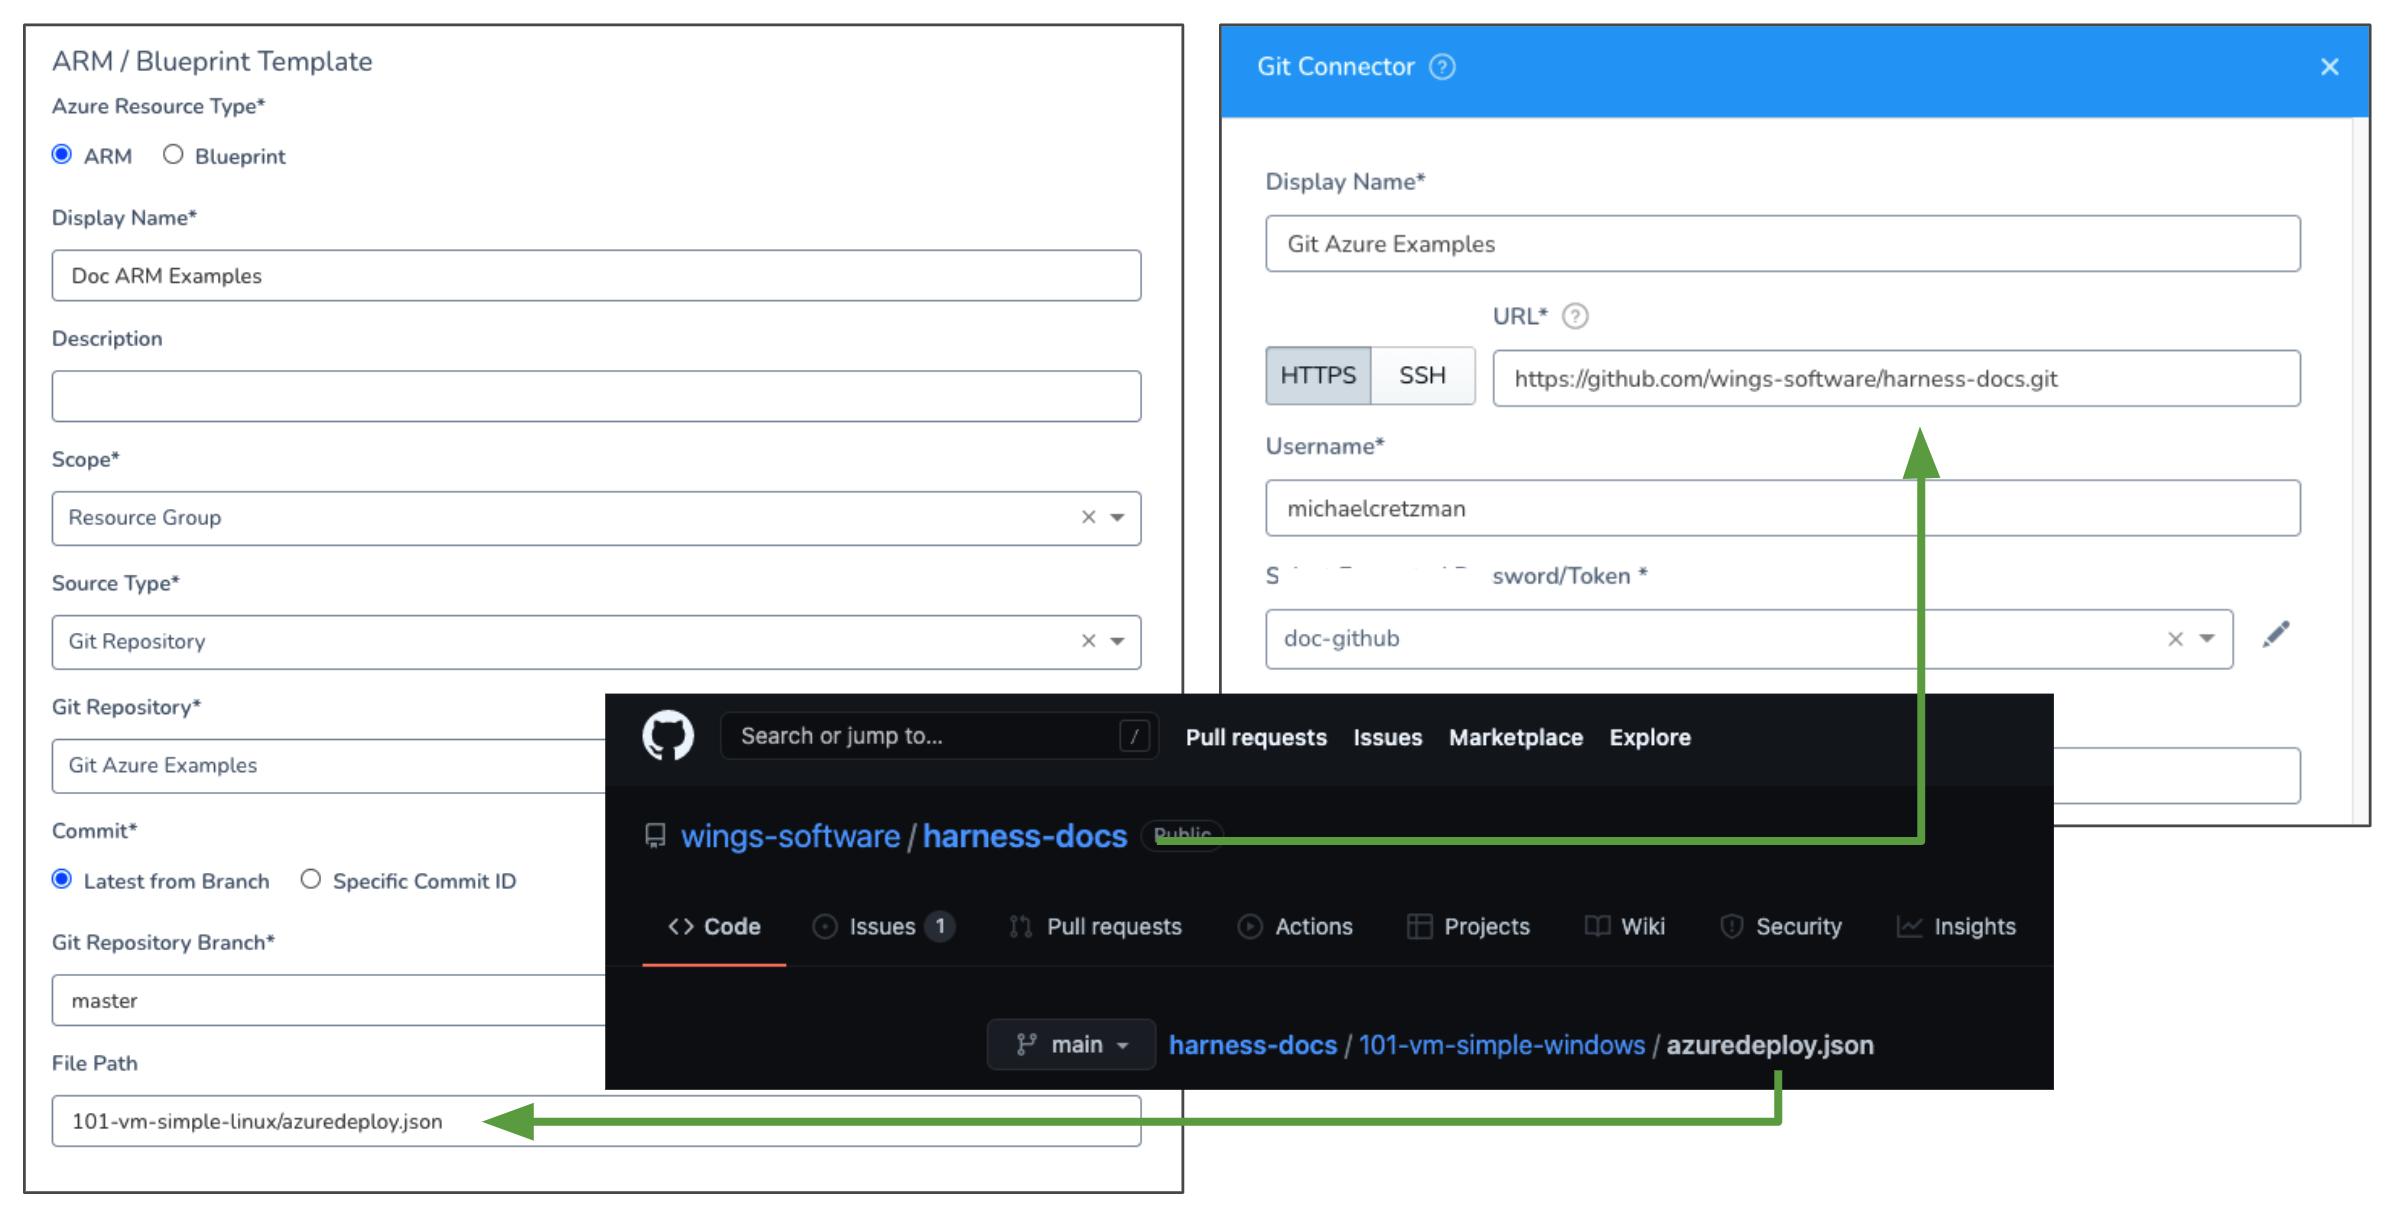Click the pencil edit icon beside doc-github
The height and width of the screenshot is (1207, 2385).
pos(2276,635)
